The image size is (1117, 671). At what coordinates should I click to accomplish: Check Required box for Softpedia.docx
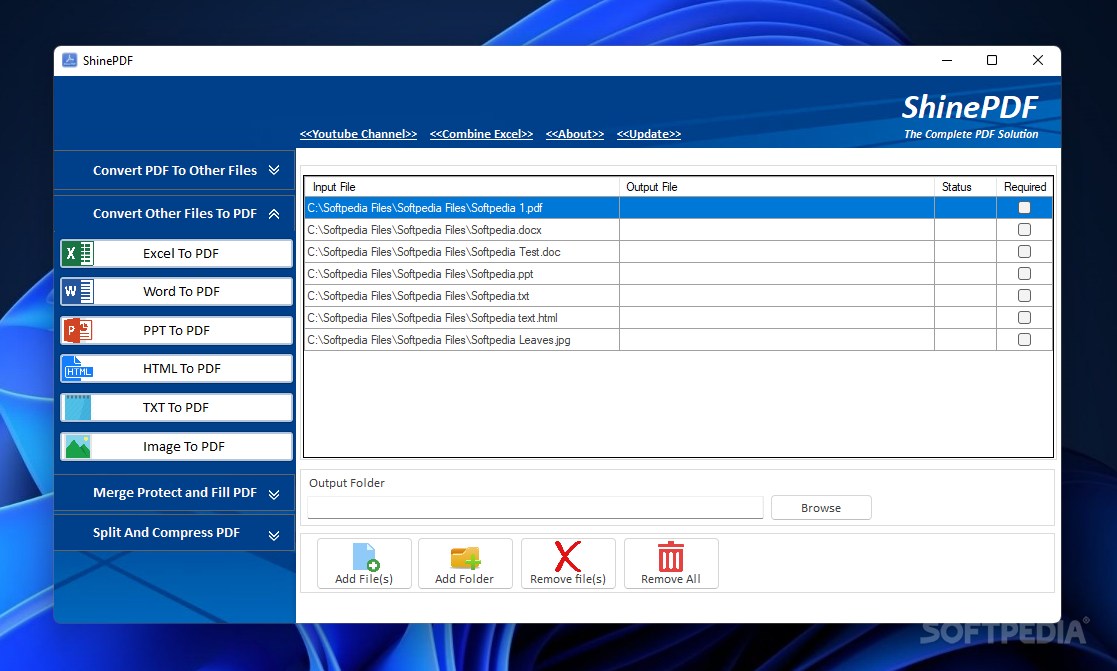pos(1024,229)
